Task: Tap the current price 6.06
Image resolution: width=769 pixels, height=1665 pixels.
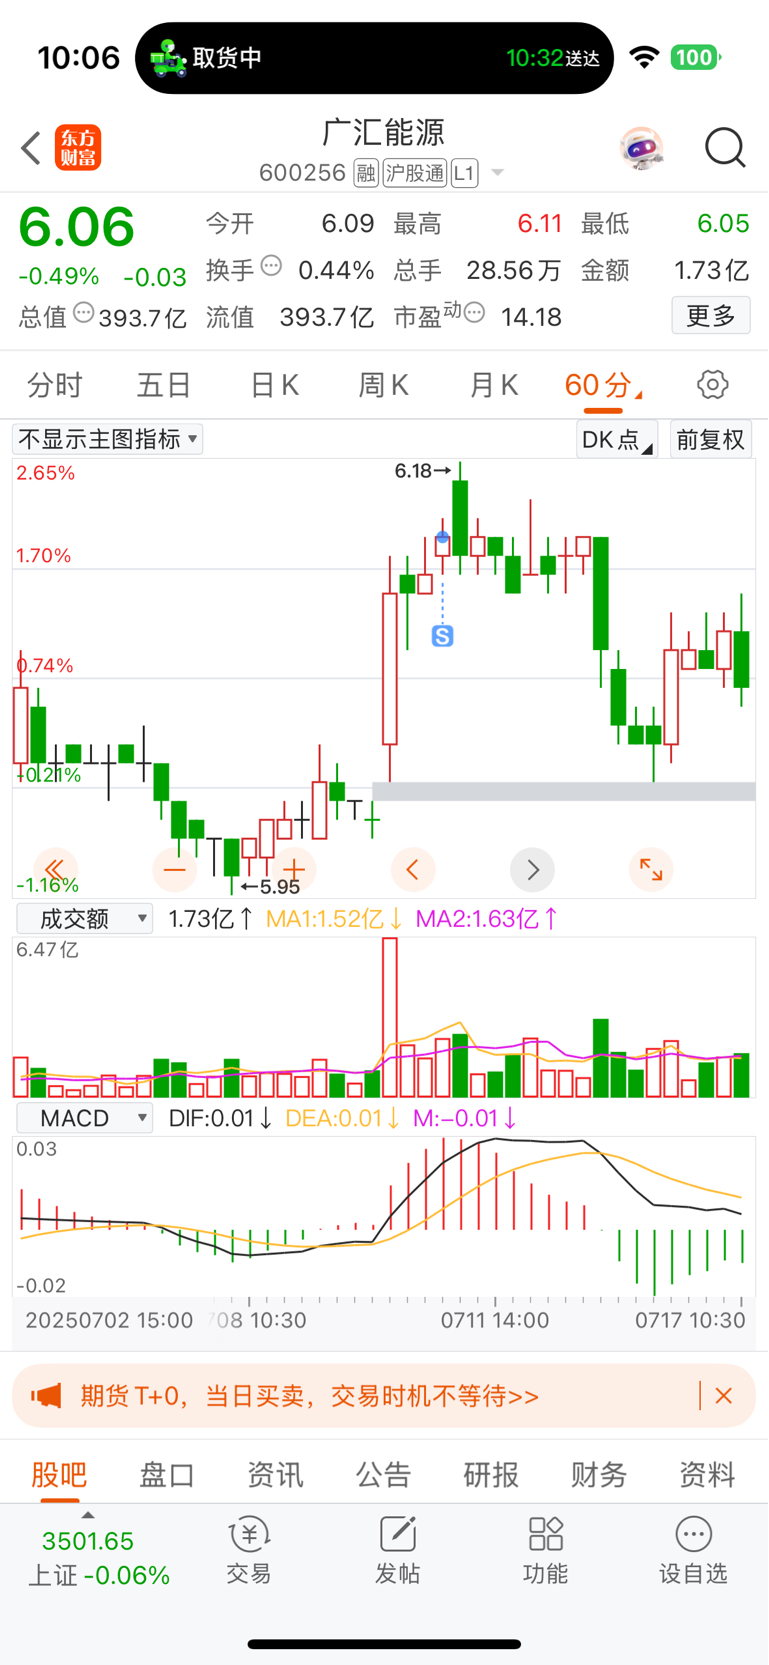Action: tap(77, 227)
